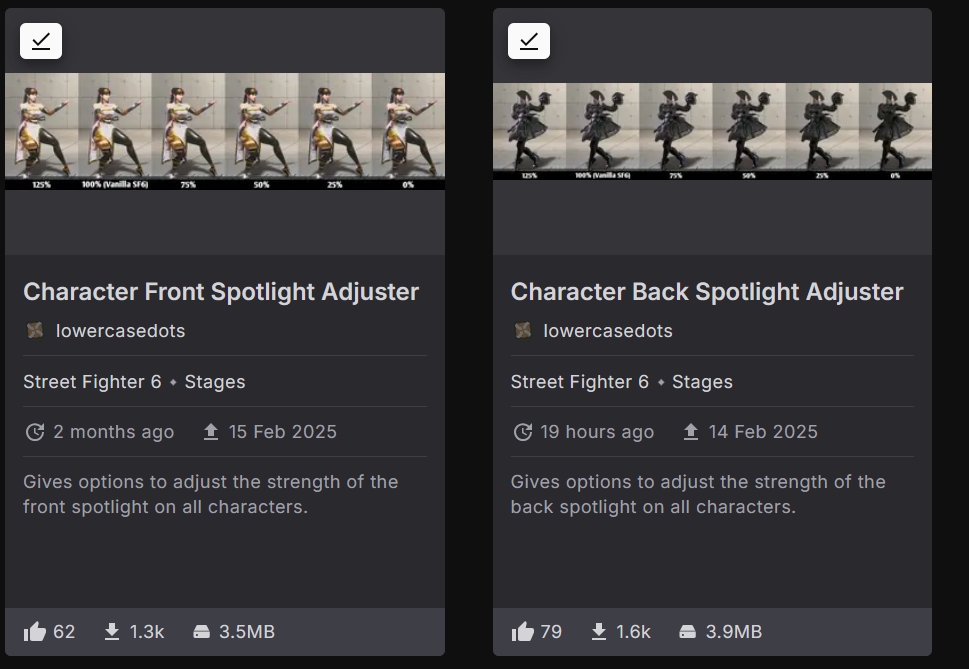Select Stages category on Back Spotlight card
This screenshot has width=969, height=669.
702,382
